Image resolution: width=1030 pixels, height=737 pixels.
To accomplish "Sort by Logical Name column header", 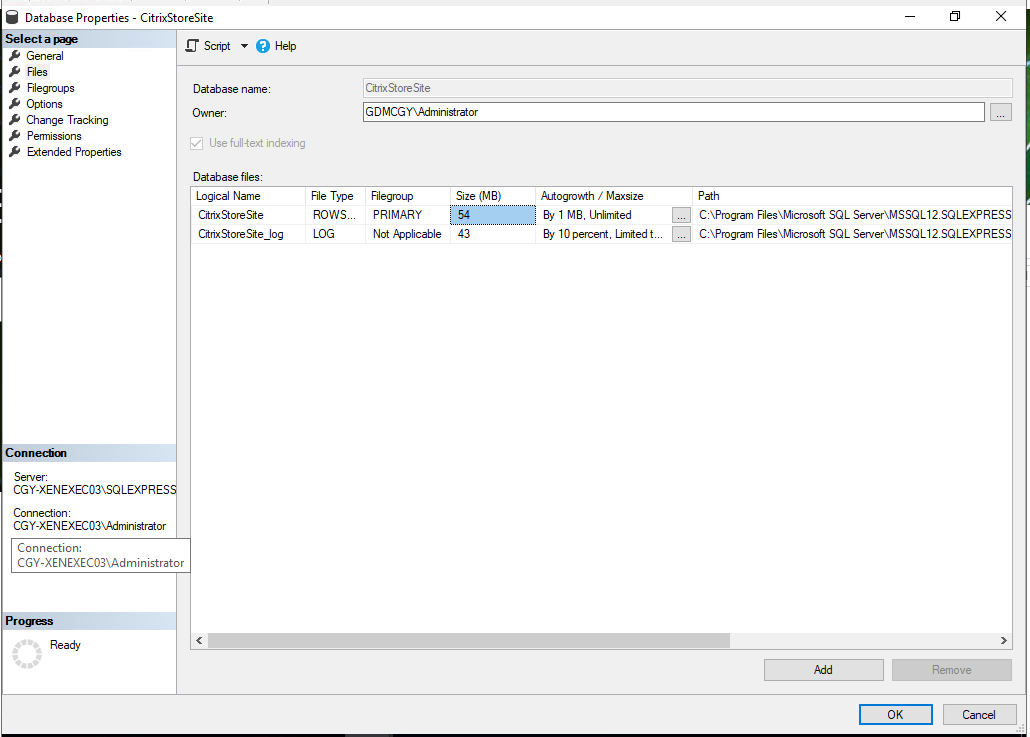I will (x=248, y=196).
